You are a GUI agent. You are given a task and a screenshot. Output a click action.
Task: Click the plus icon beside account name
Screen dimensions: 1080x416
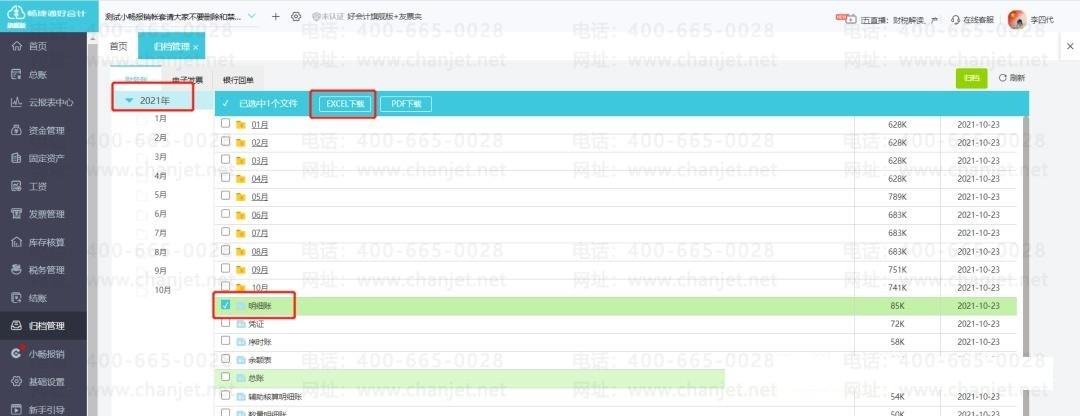pyautogui.click(x=276, y=17)
